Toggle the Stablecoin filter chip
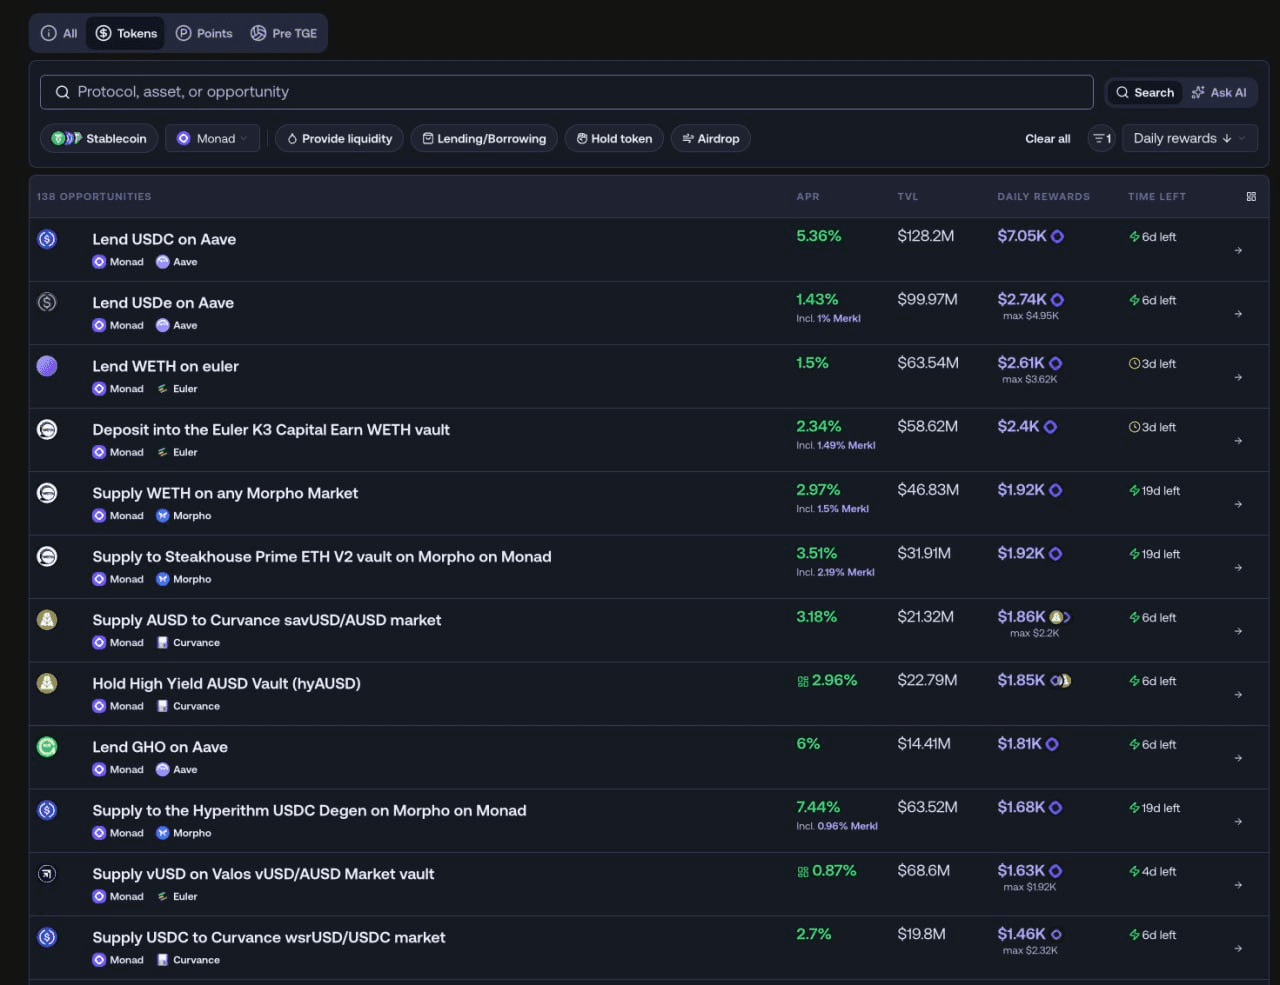This screenshot has height=985, width=1280. click(99, 139)
